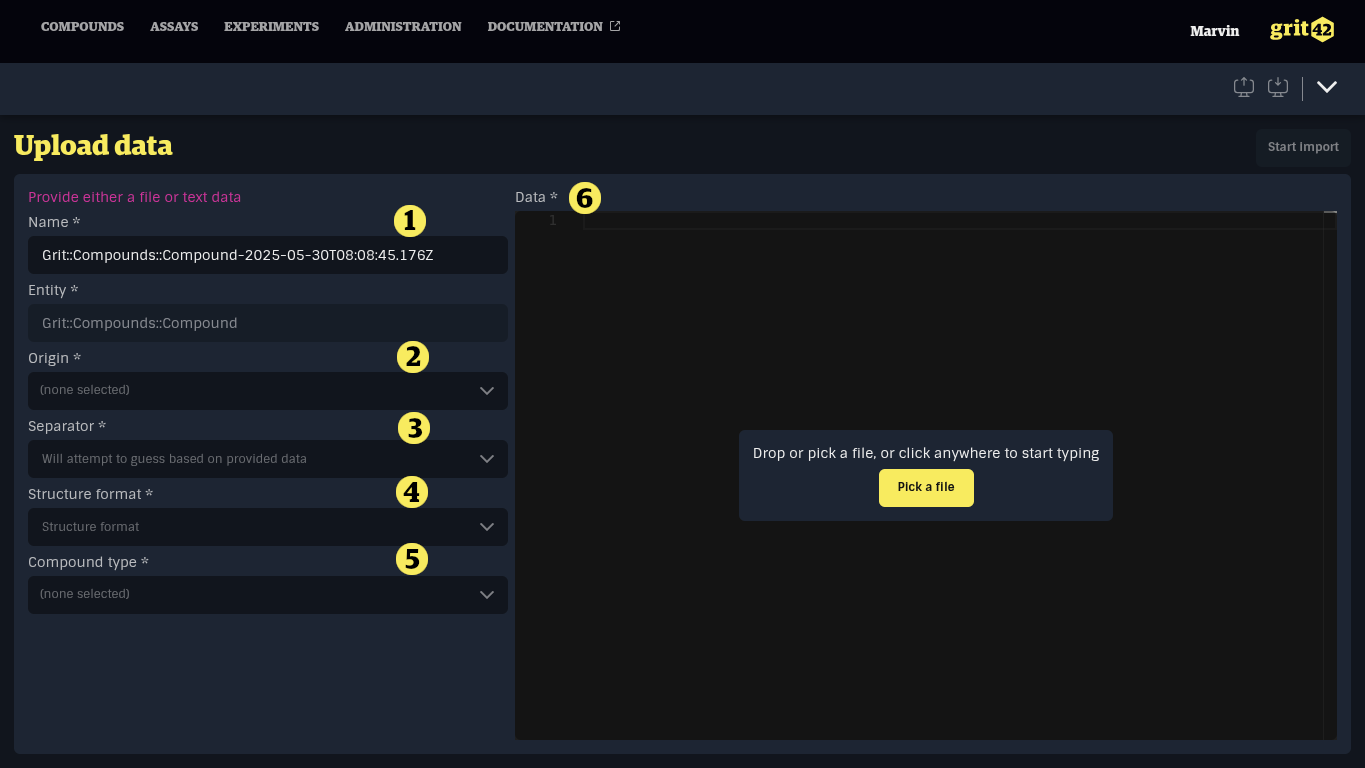This screenshot has width=1365, height=768.
Task: Click the Marvin user name
Action: pos(1214,31)
